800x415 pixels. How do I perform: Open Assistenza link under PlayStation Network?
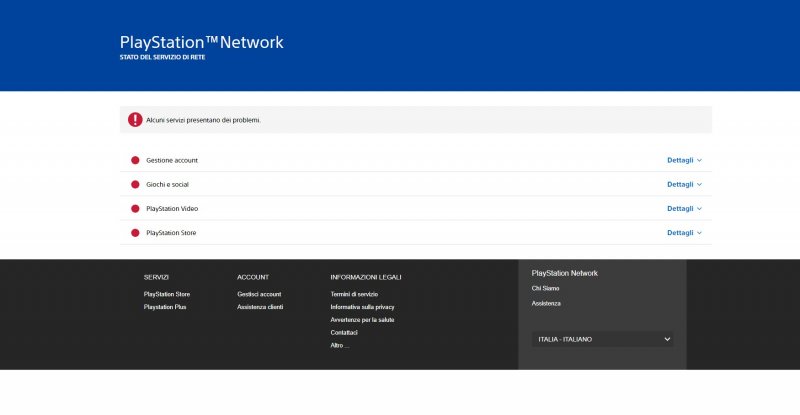click(546, 303)
